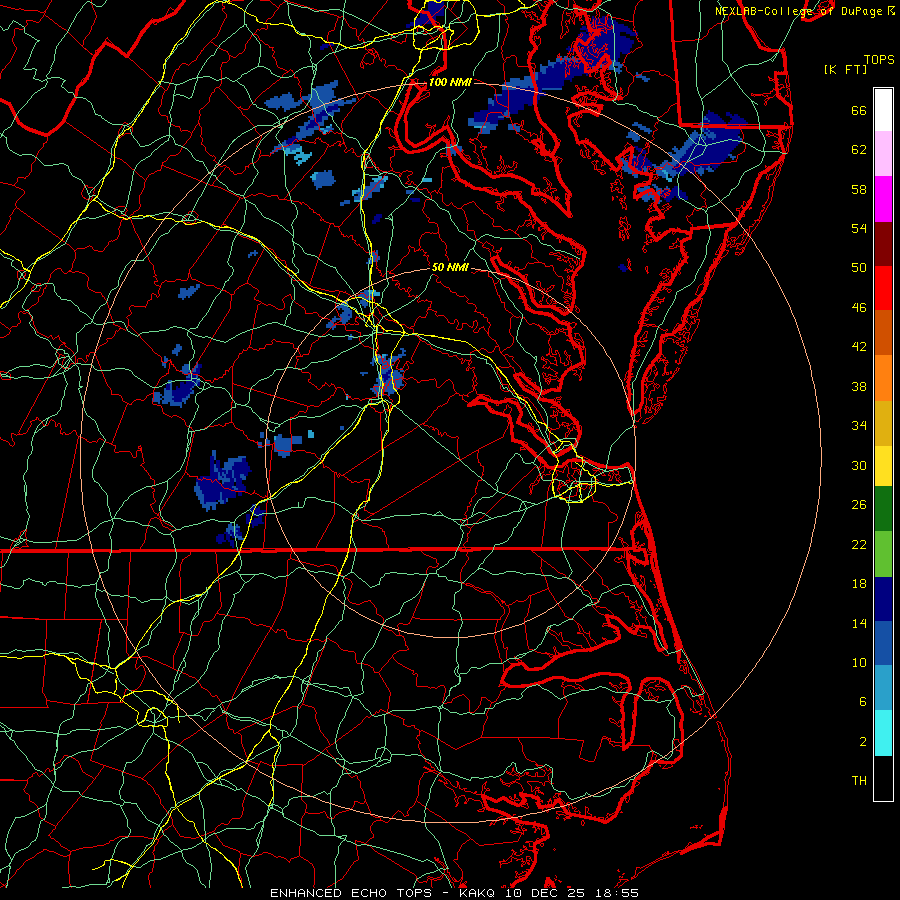The height and width of the screenshot is (900, 900).
Task: Click the "22" legend value
Action: pos(859,545)
